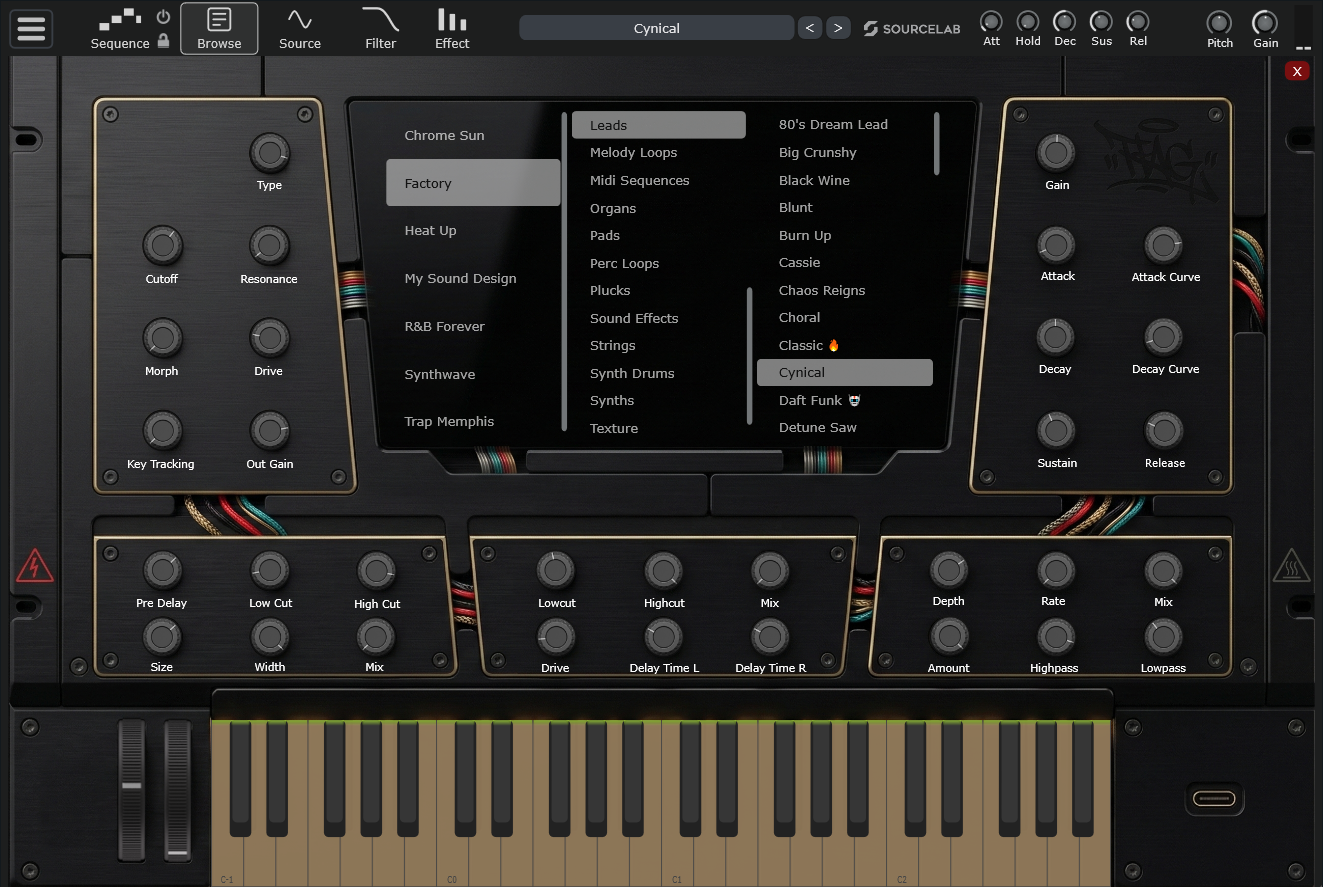Load the Daft Funk preset
Screen dimensions: 1323x887
(811, 400)
